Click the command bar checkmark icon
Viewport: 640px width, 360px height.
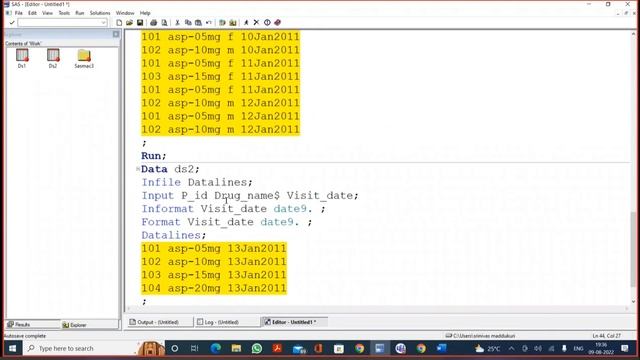[12, 22]
